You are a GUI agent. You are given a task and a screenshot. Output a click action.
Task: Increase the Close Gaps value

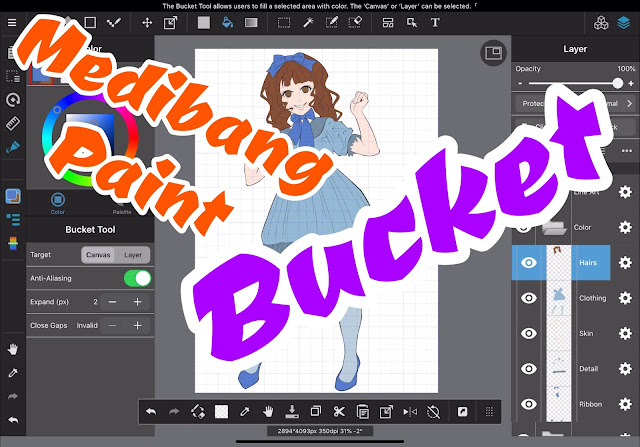tap(138, 325)
